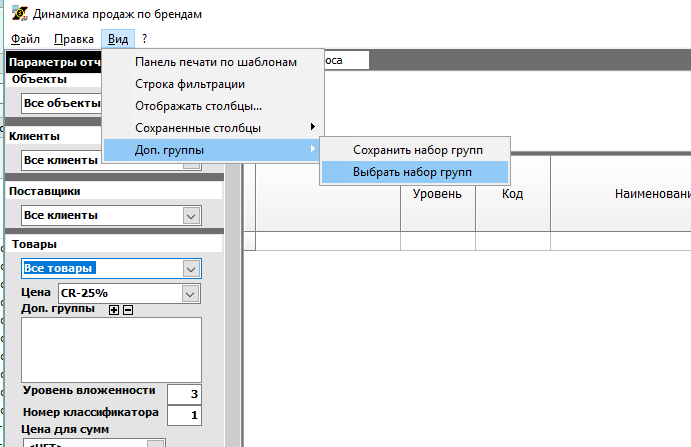The height and width of the screenshot is (447, 691).
Task: Open the Правка menu
Action: 74,39
